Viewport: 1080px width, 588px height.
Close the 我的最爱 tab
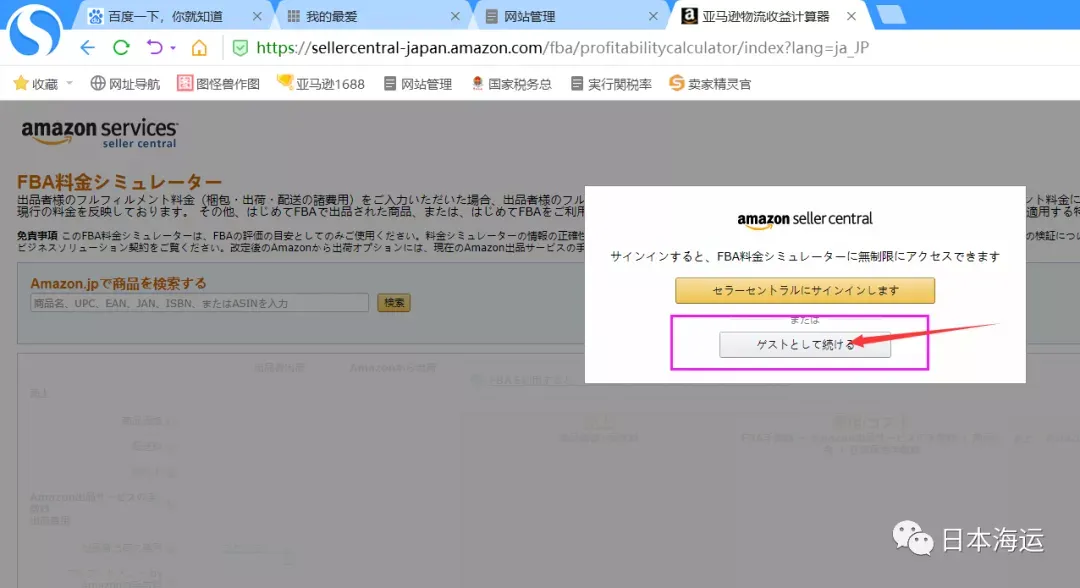(x=455, y=16)
